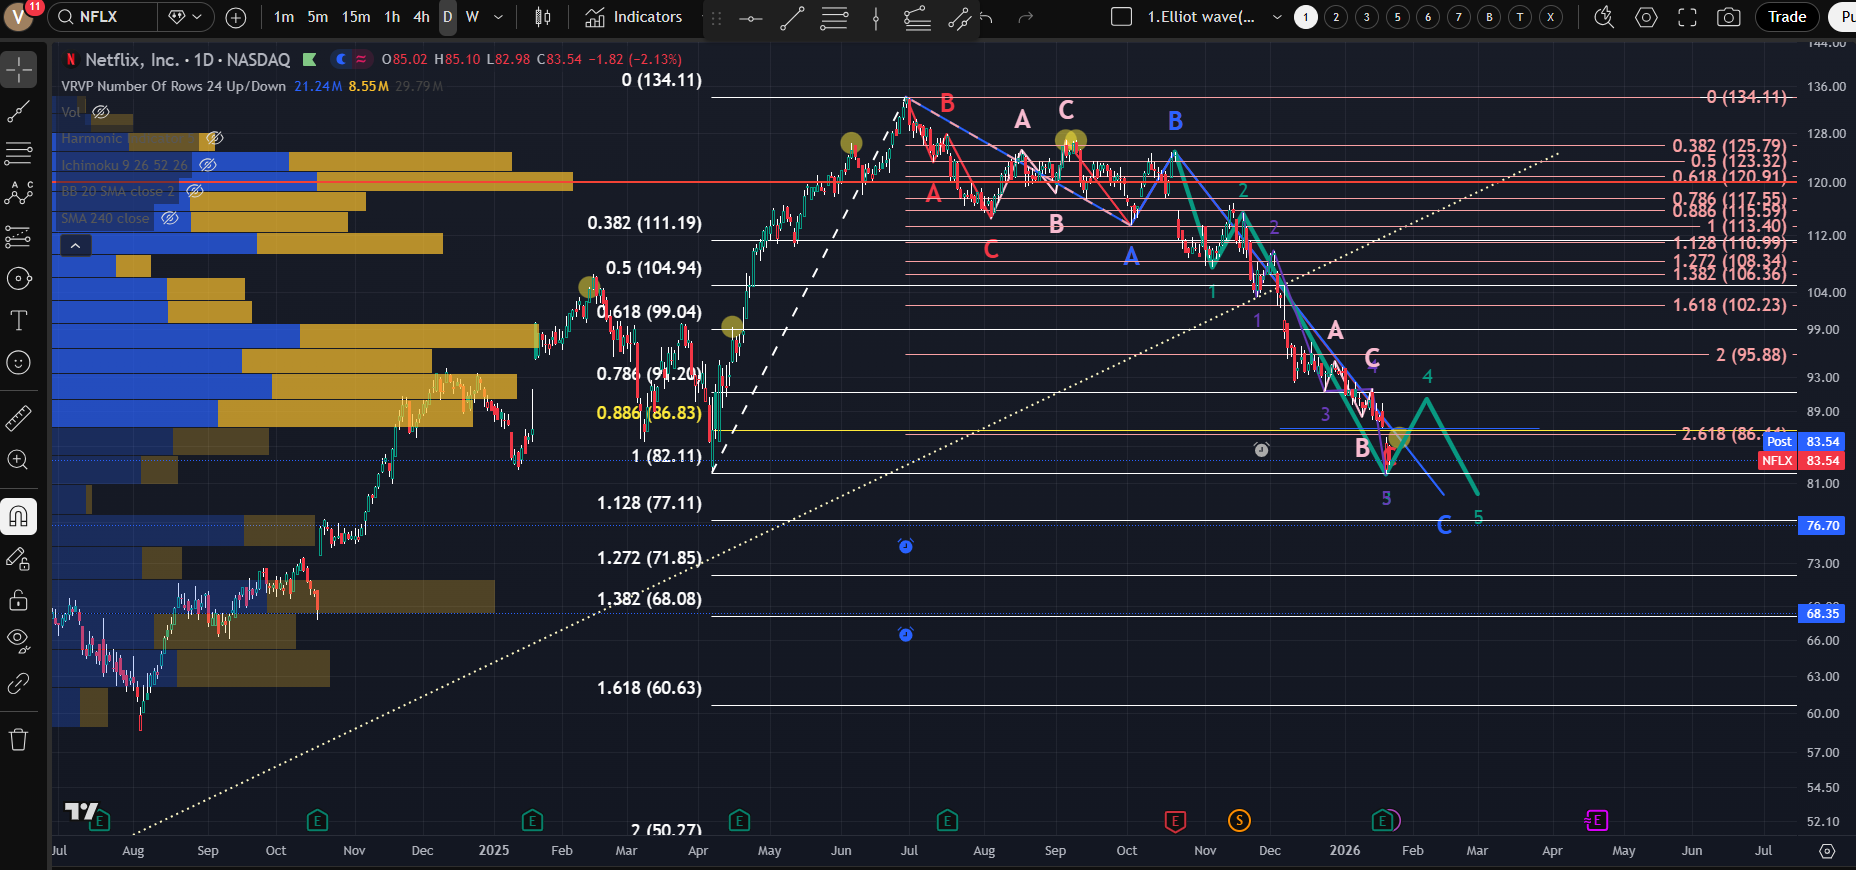Toggle visibility of SMA 240 close
This screenshot has height=870, width=1856.
pos(170,218)
